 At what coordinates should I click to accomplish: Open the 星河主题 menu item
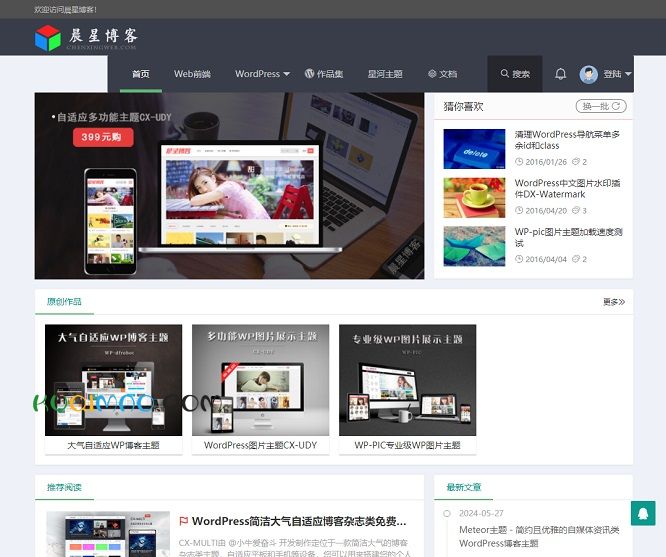385,74
